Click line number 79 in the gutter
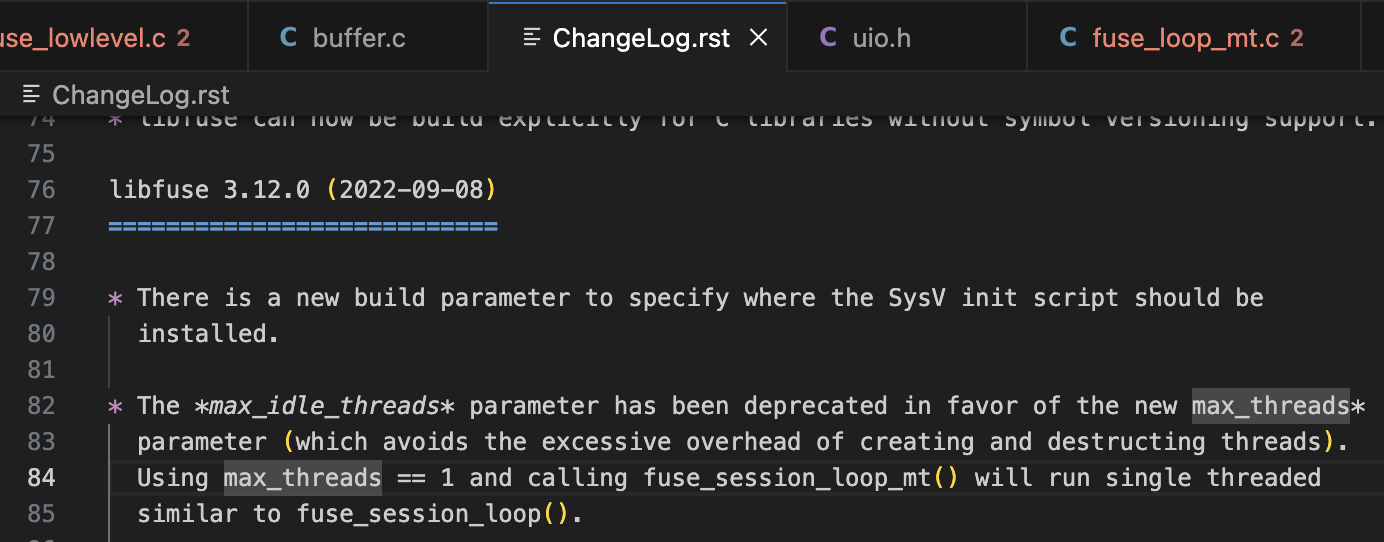Screen dimensions: 1384x542 coord(42,298)
